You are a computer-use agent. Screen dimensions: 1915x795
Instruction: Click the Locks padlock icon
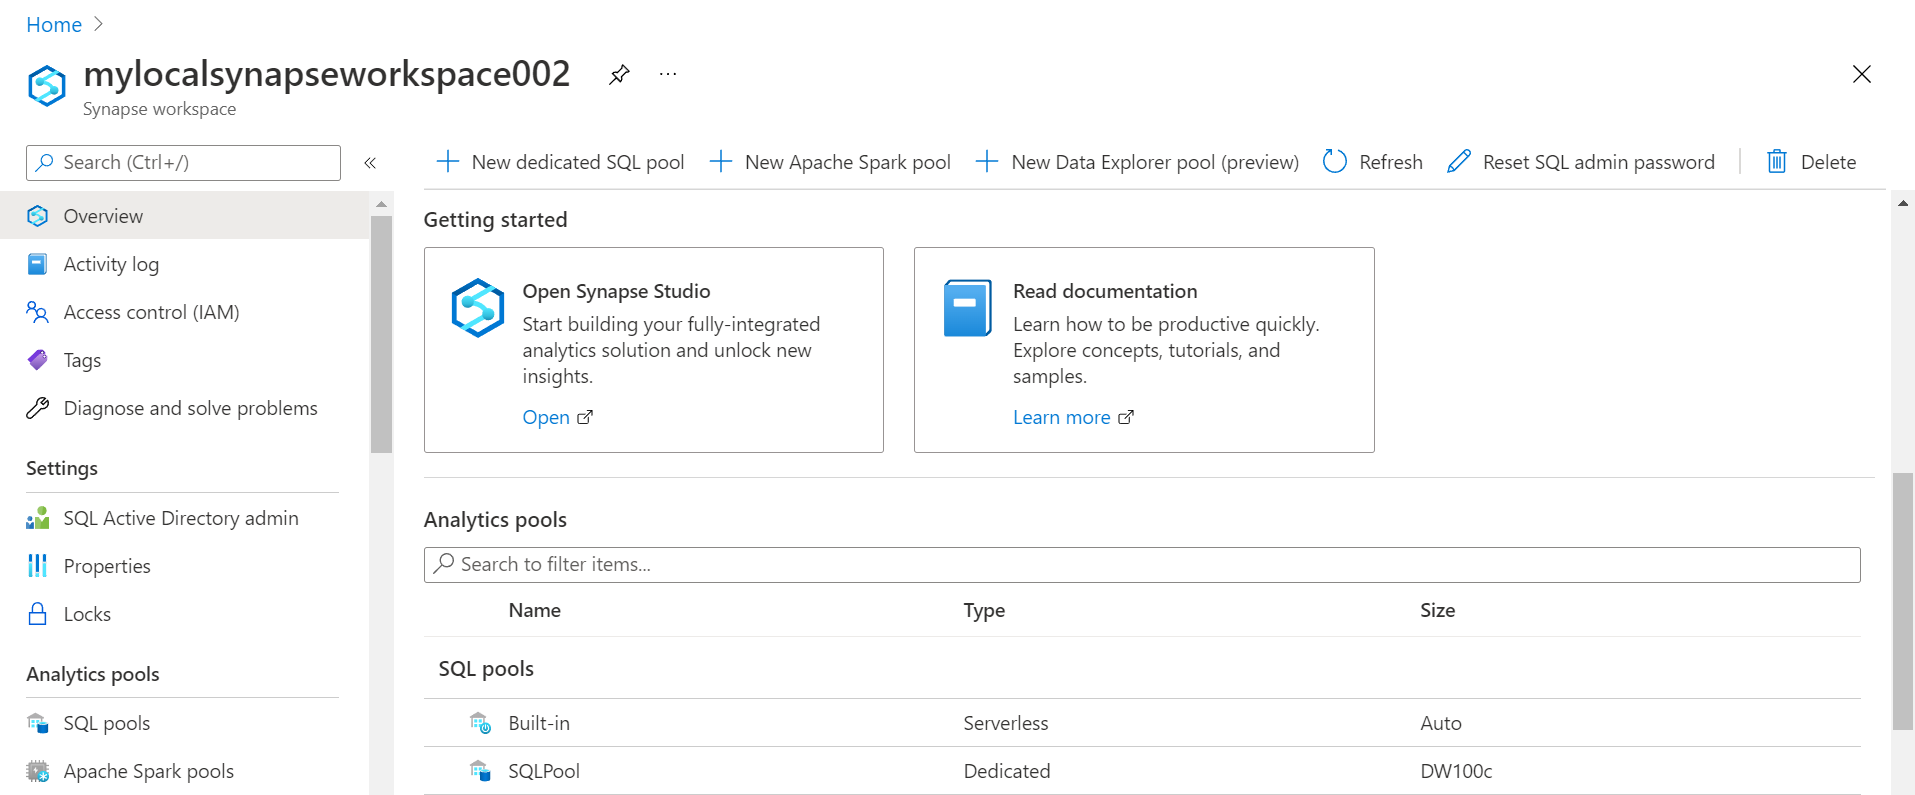(x=37, y=614)
